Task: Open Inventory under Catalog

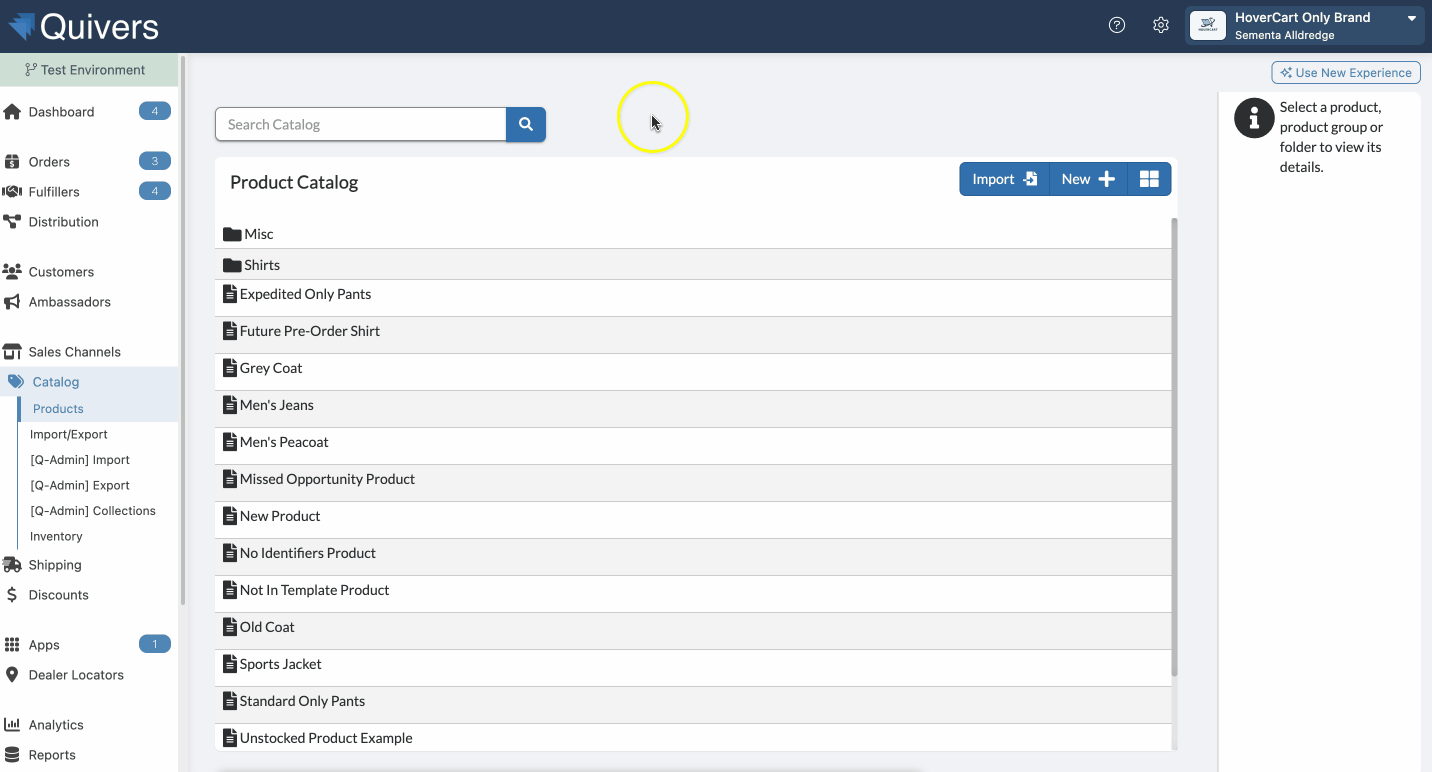Action: coord(56,536)
